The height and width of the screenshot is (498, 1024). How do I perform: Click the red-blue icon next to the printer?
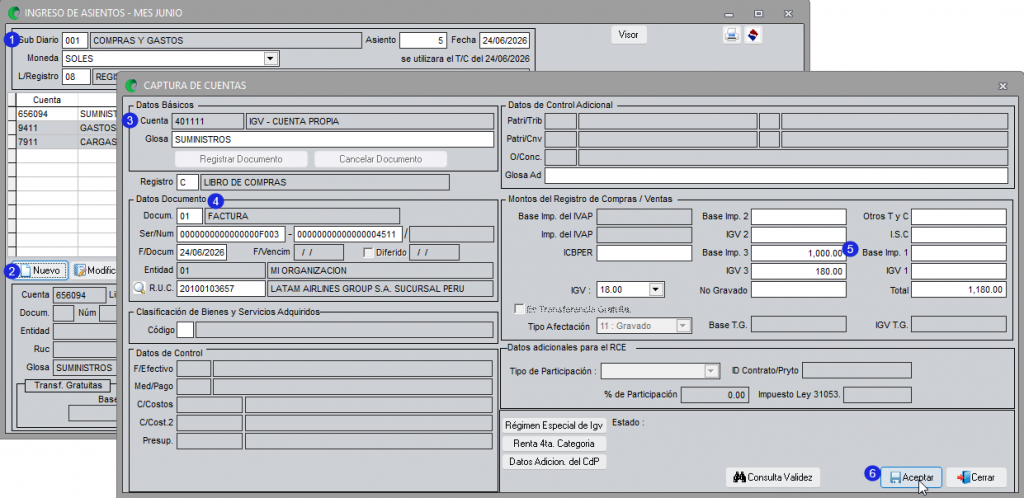click(753, 35)
